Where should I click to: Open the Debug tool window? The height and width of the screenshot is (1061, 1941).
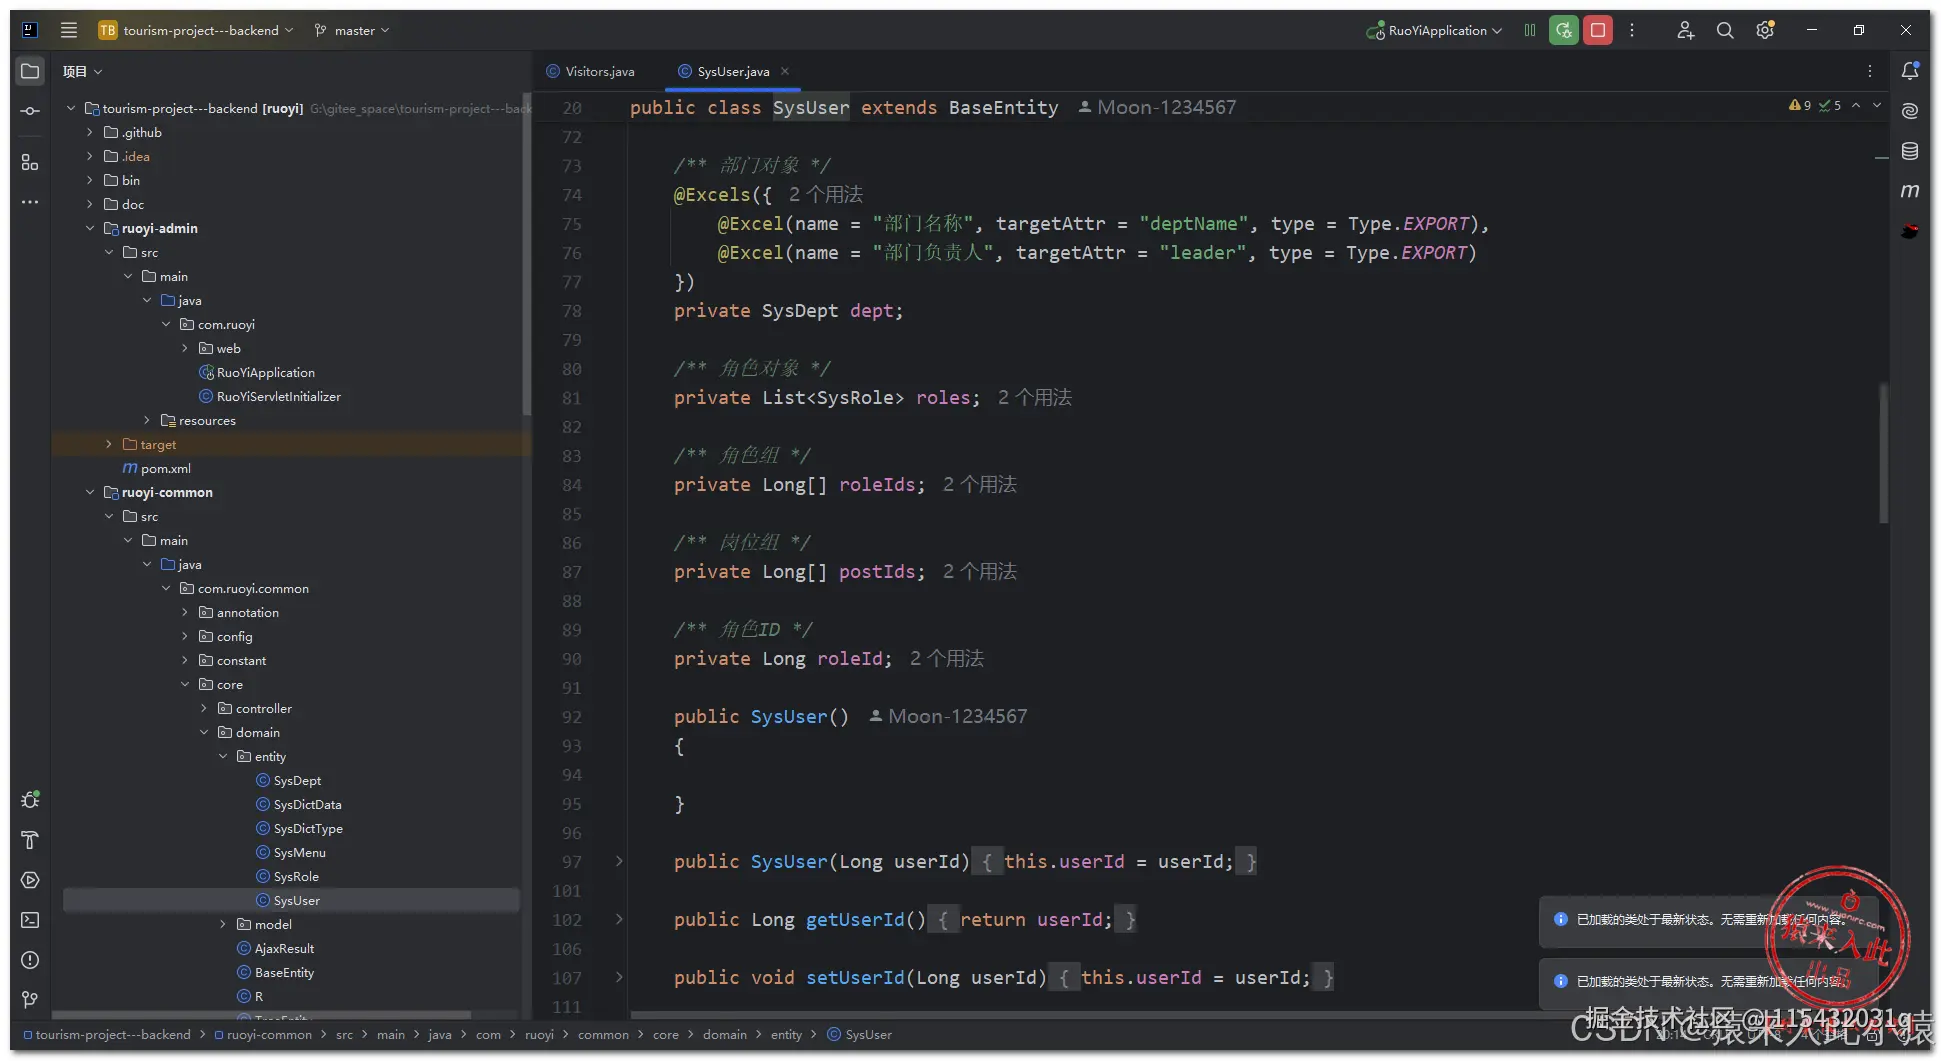(x=30, y=800)
